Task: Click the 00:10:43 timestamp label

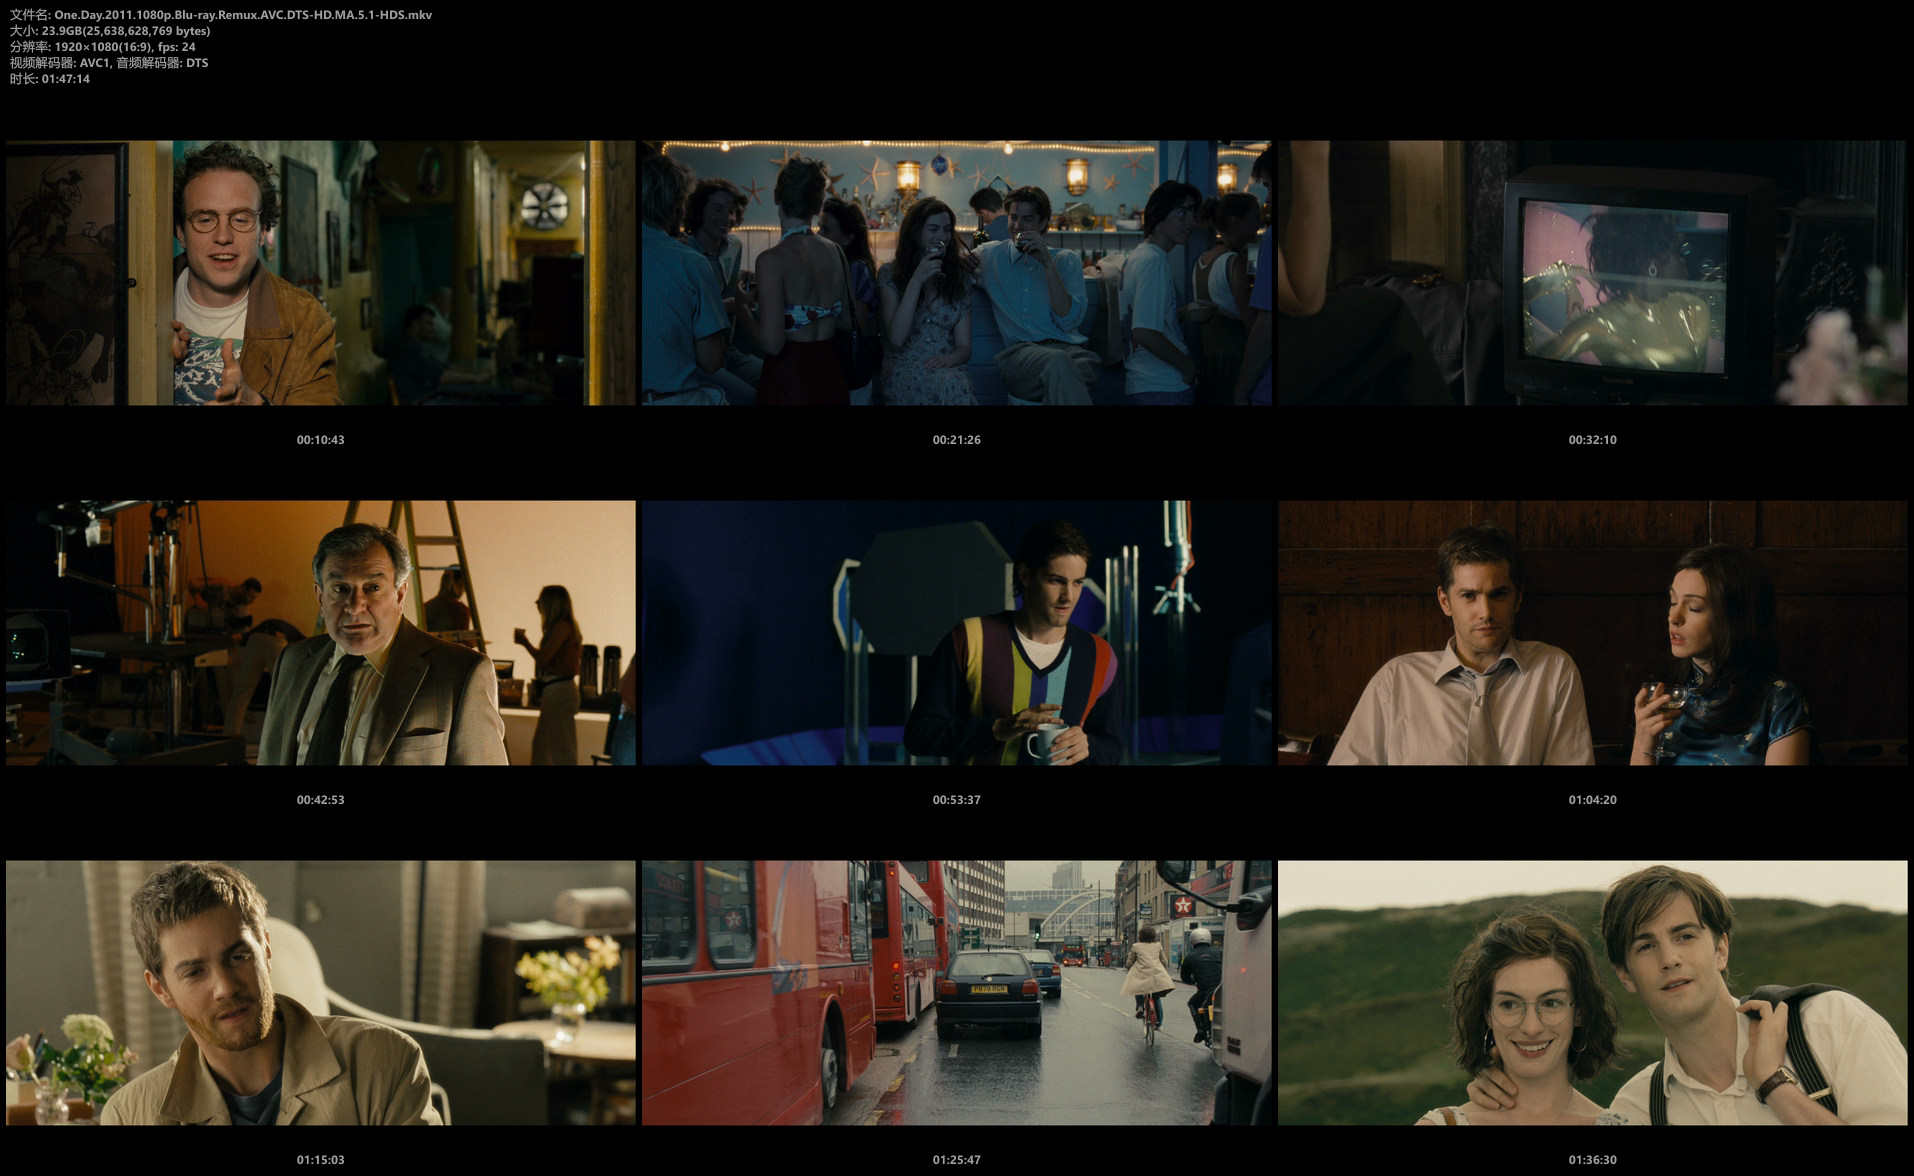Action: [x=320, y=440]
